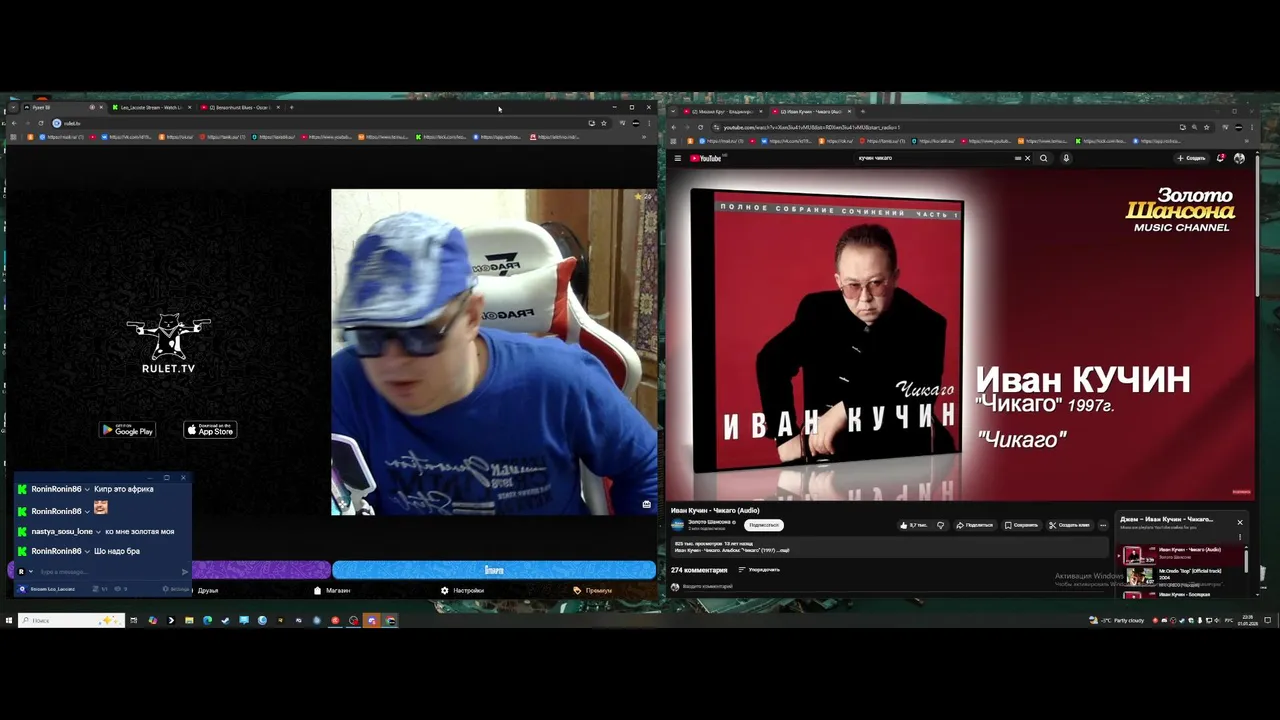
Task: Click the Создать button in YouTube header
Action: coord(1191,158)
